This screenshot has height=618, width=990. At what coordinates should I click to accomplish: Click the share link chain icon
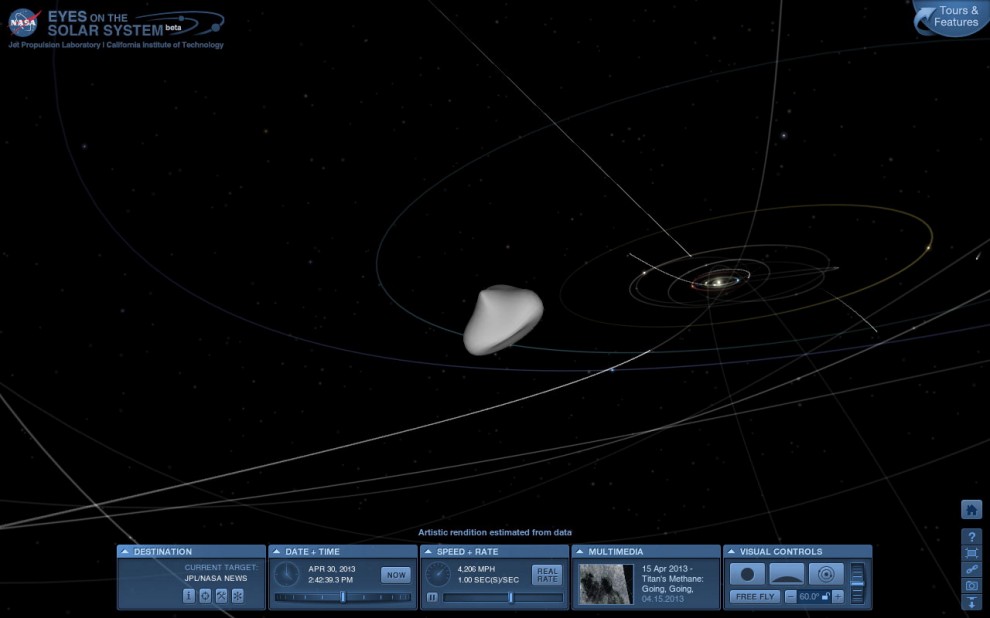point(972,569)
